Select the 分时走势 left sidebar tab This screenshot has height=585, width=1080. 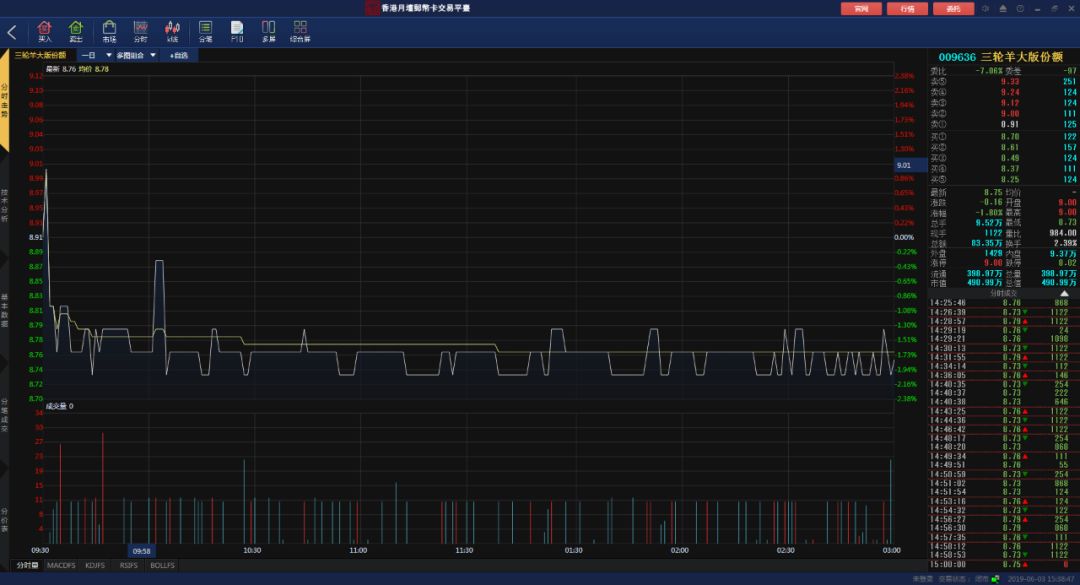click(4, 101)
